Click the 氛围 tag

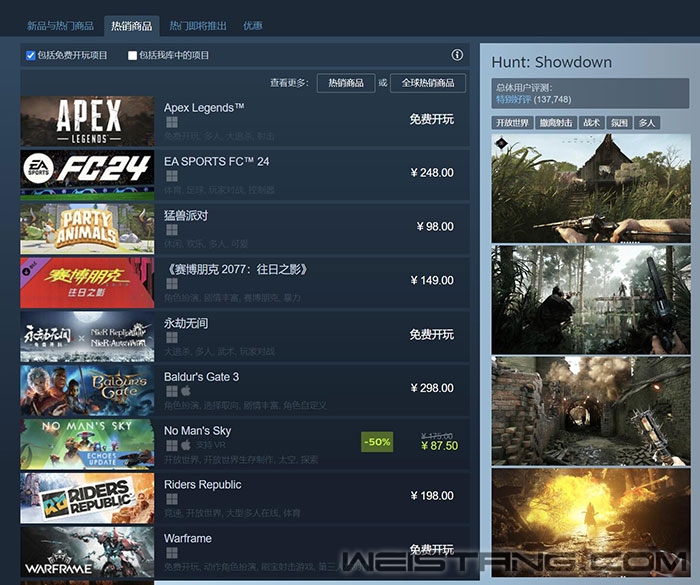[x=619, y=123]
